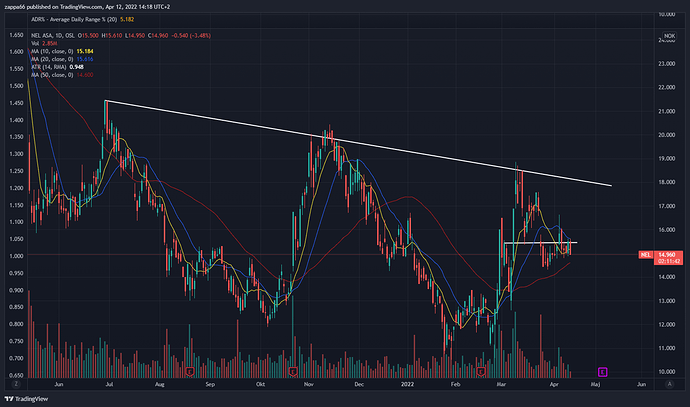Click the ADR% value 5.182

pyautogui.click(x=127, y=19)
